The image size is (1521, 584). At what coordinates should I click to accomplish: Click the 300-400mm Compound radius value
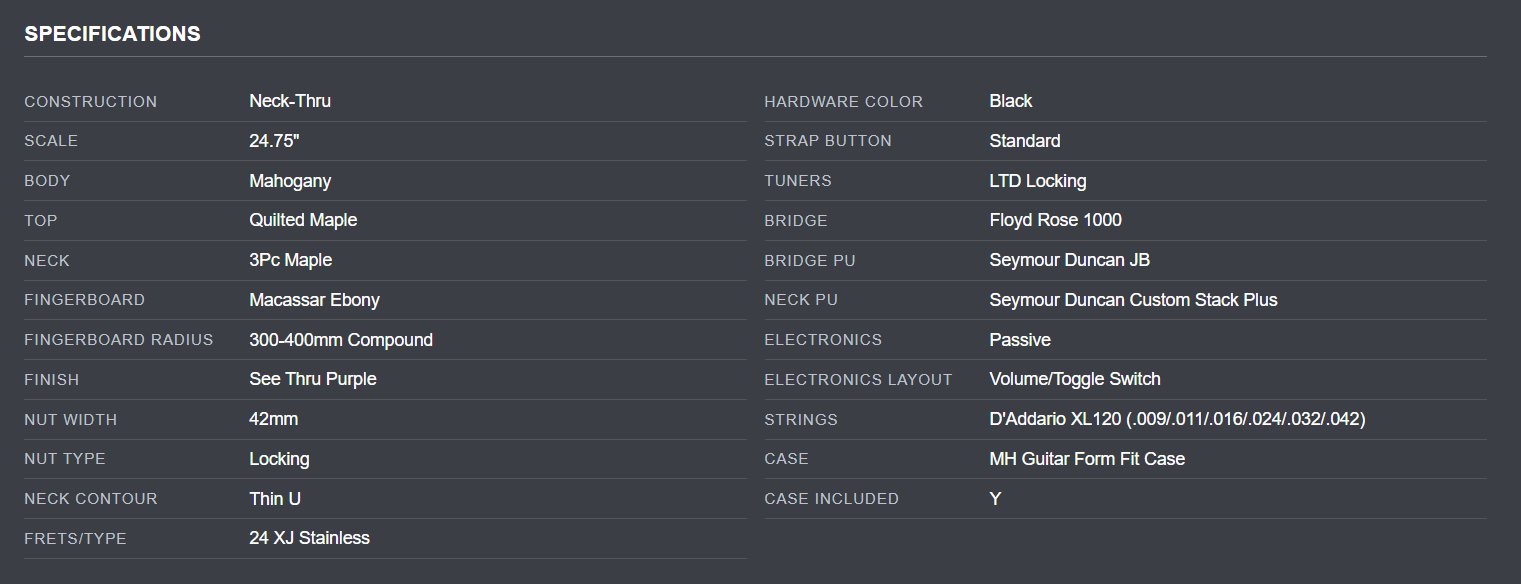(x=341, y=340)
